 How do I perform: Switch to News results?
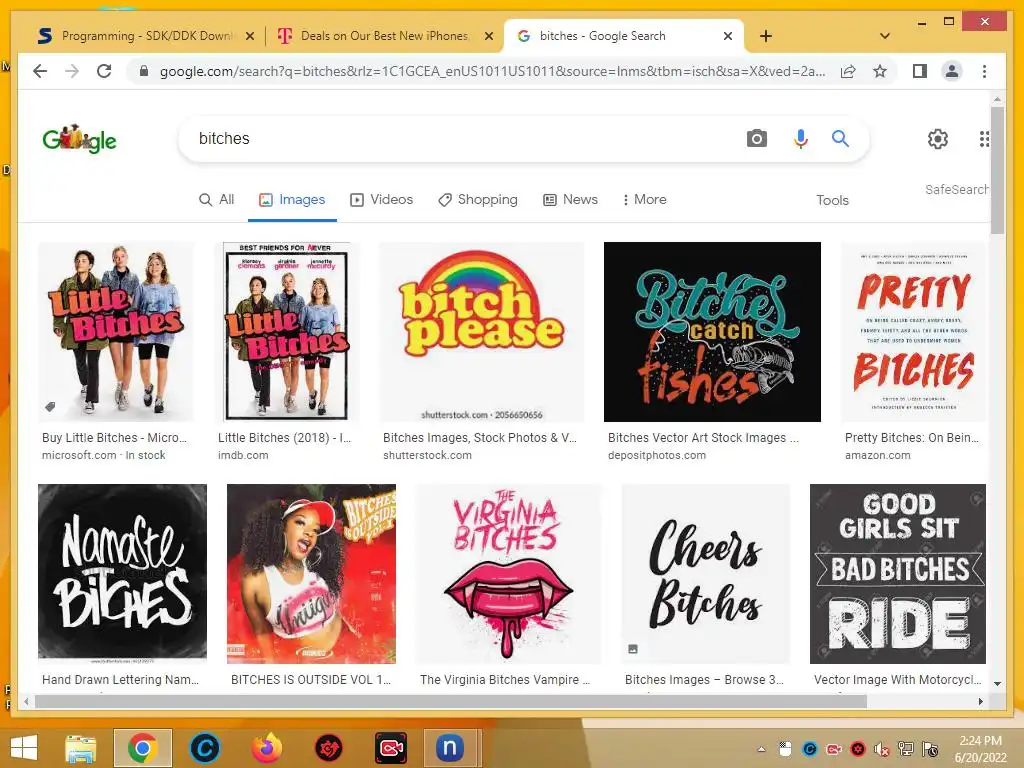pyautogui.click(x=570, y=200)
